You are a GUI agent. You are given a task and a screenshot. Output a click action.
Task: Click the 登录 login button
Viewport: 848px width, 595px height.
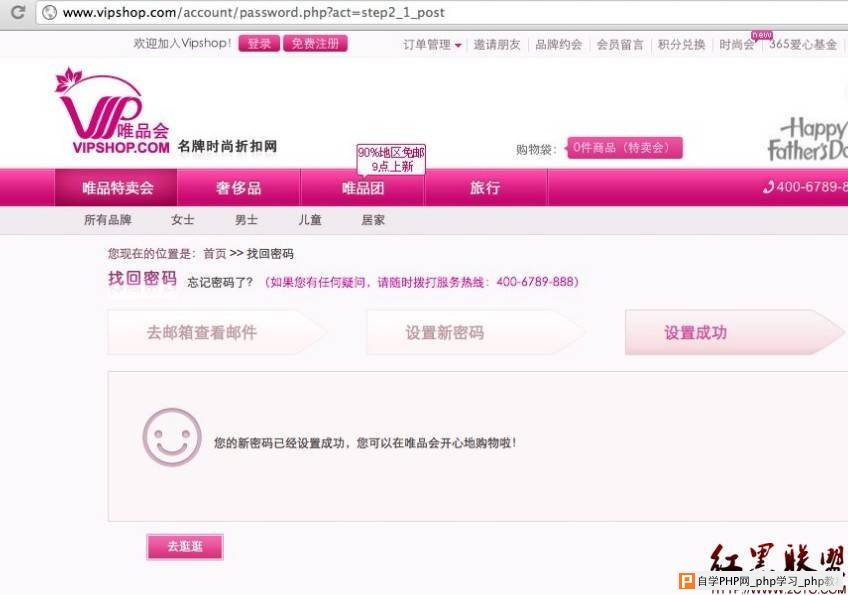click(x=259, y=43)
